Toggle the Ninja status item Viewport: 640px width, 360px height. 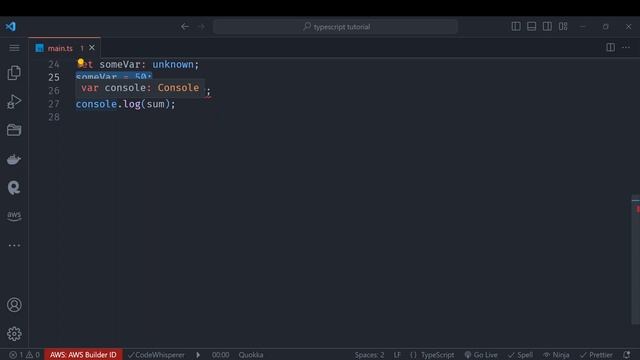pyautogui.click(x=556, y=355)
